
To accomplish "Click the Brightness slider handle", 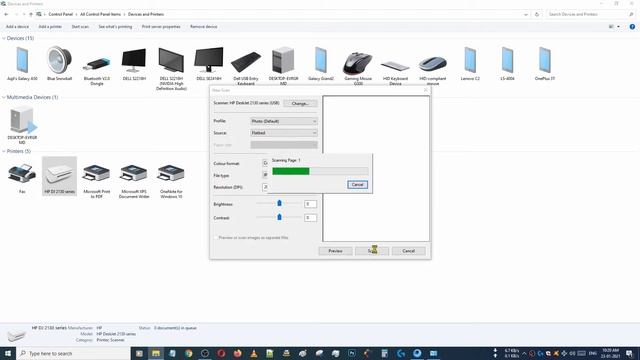I will [x=279, y=203].
